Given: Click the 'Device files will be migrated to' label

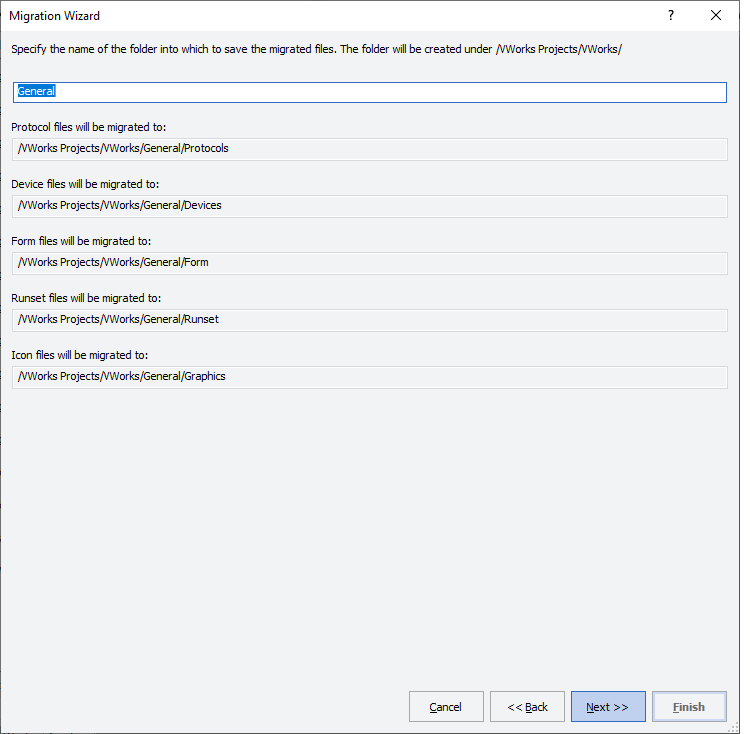Looking at the screenshot, I should tap(85, 184).
